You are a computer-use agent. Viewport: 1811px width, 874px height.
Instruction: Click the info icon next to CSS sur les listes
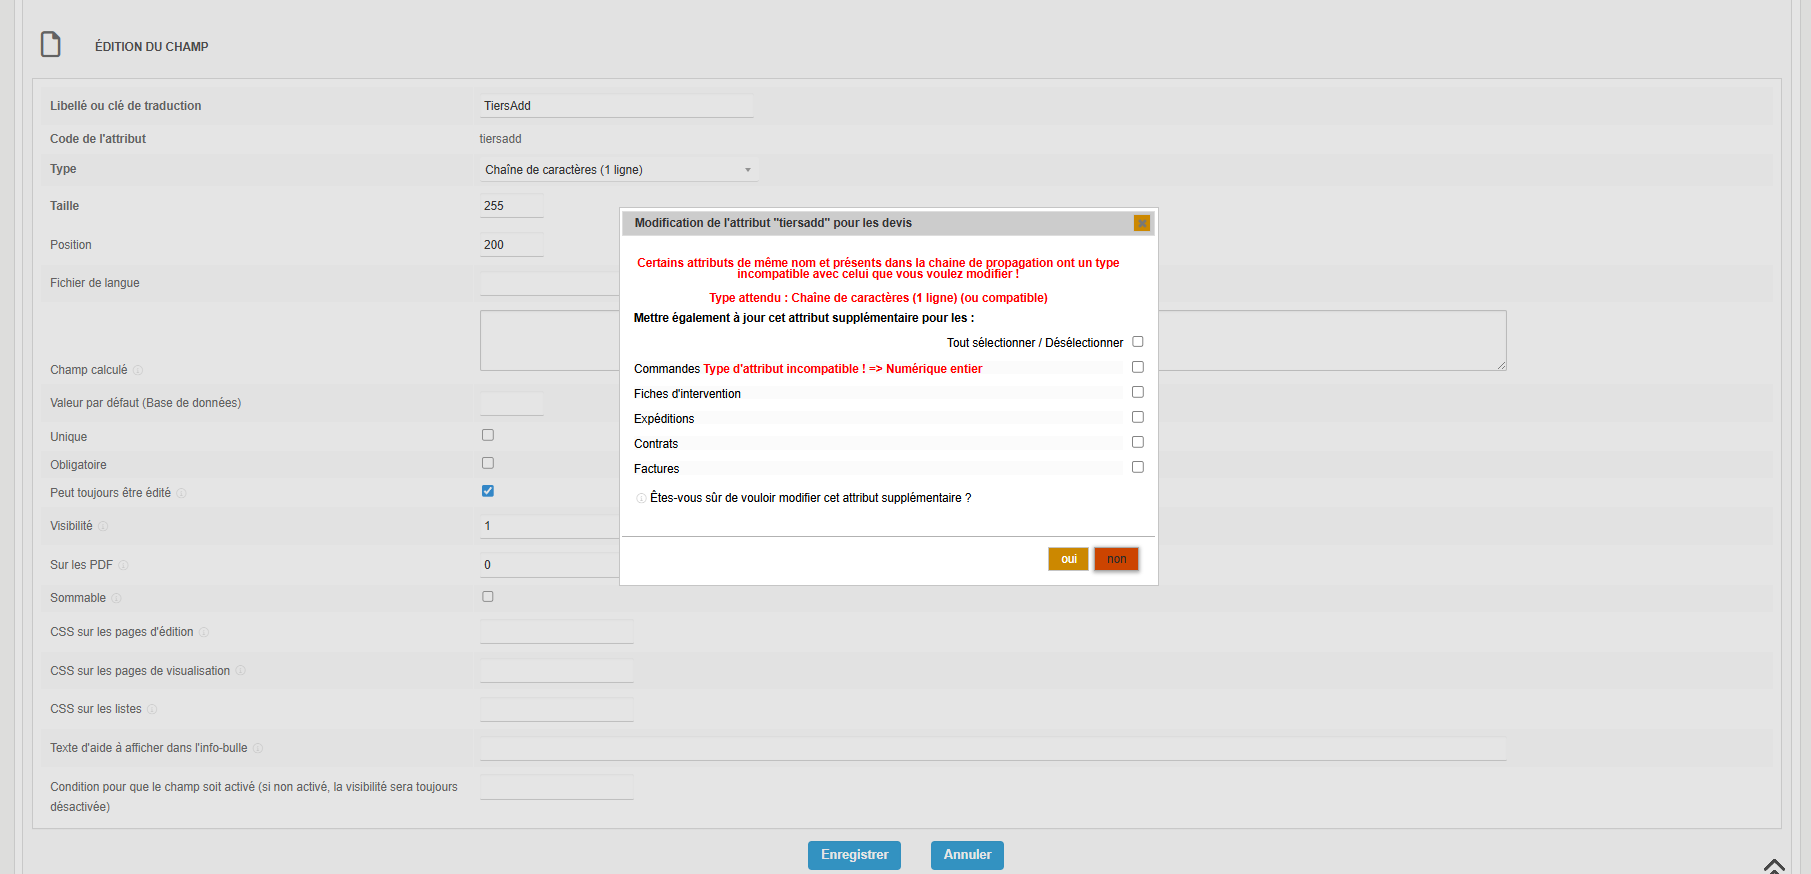coord(152,709)
